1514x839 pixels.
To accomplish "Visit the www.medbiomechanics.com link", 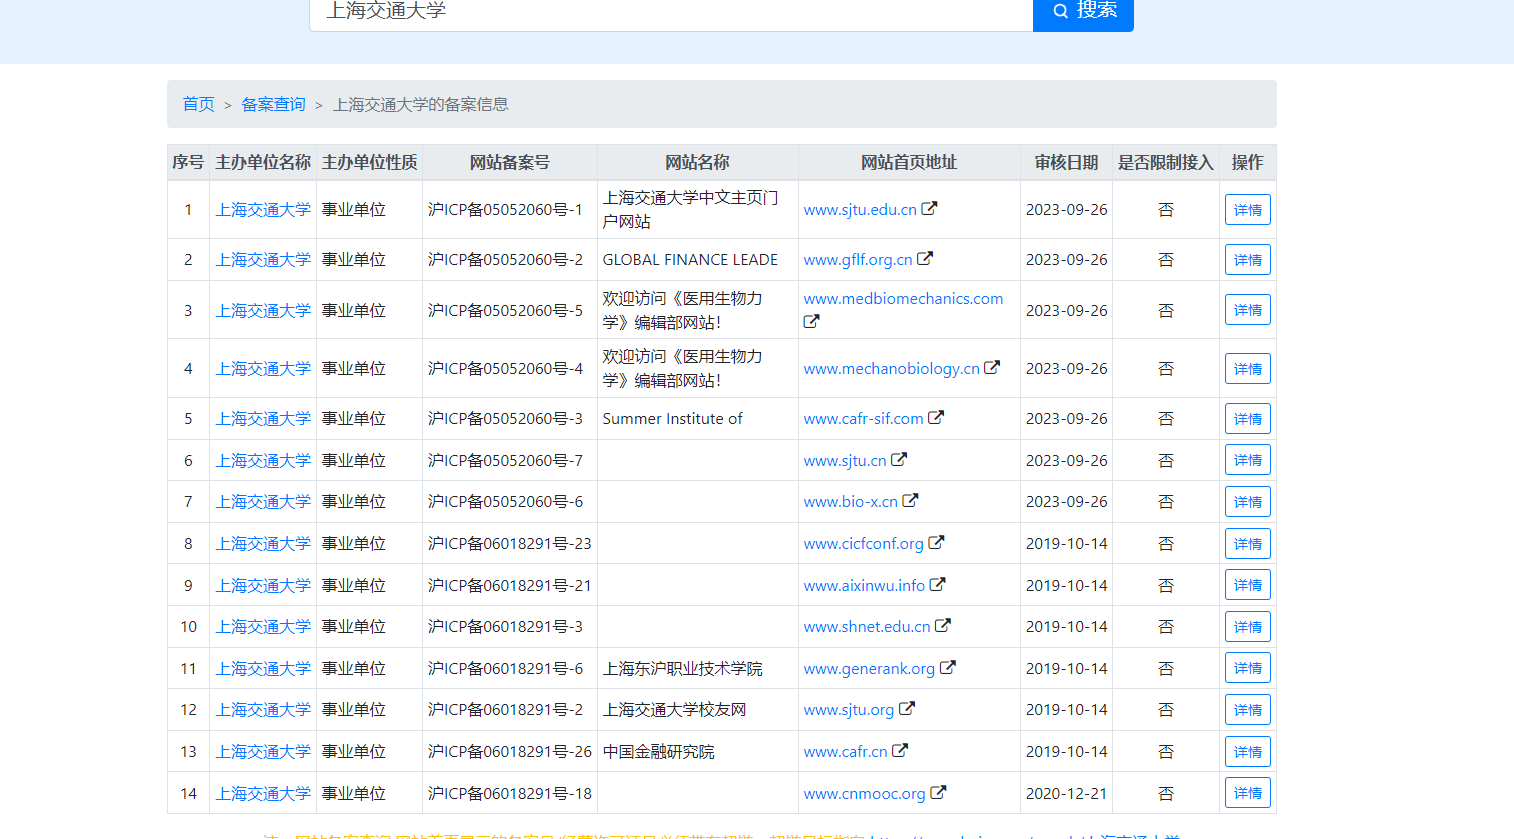I will pos(903,299).
